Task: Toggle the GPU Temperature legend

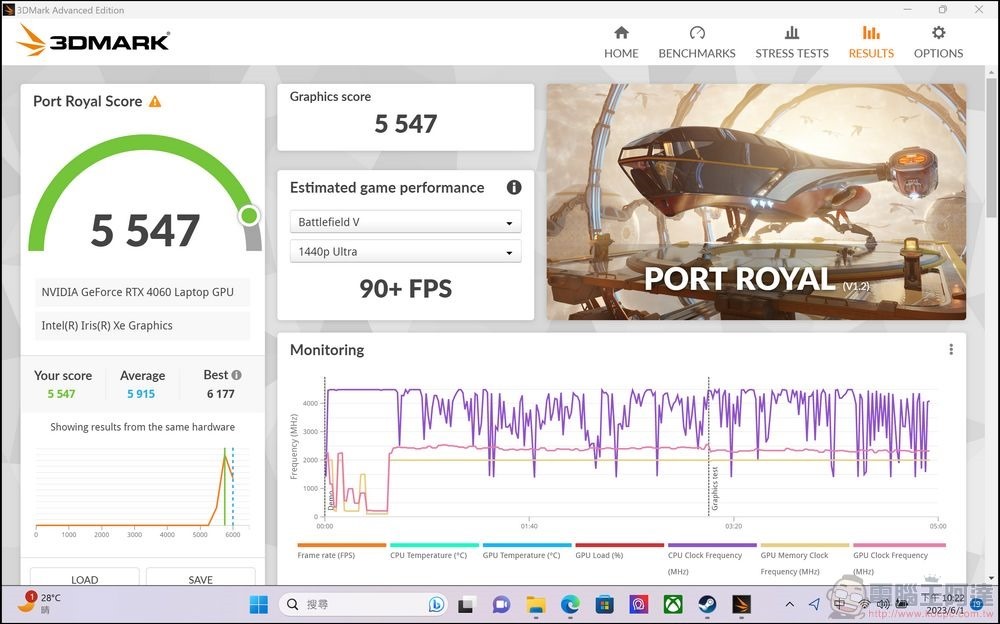Action: point(526,553)
